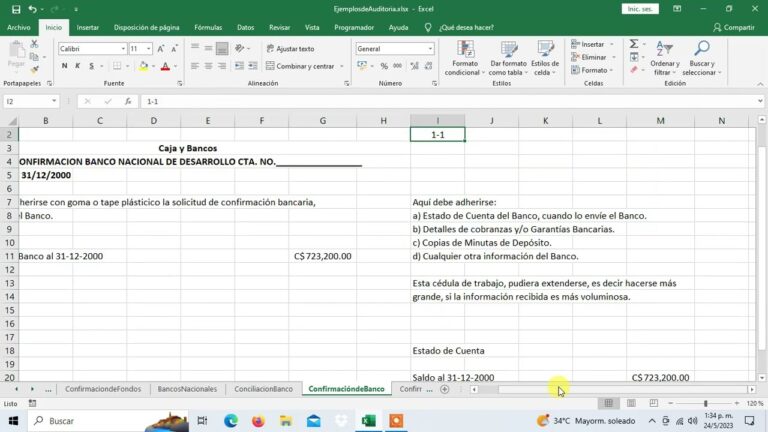Toggle underline formatting (S)

coord(91,66)
